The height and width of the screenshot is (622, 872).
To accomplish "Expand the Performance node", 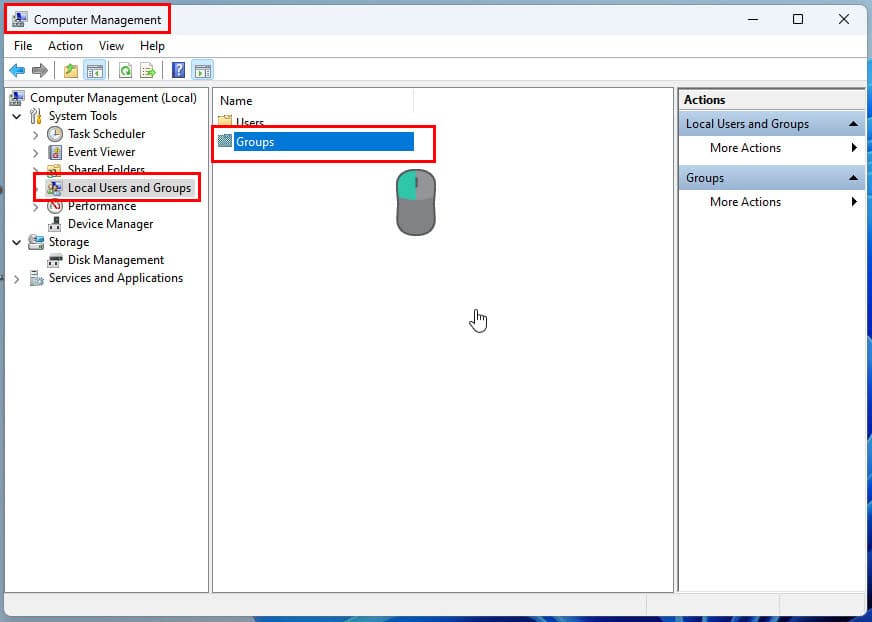I will (x=36, y=207).
